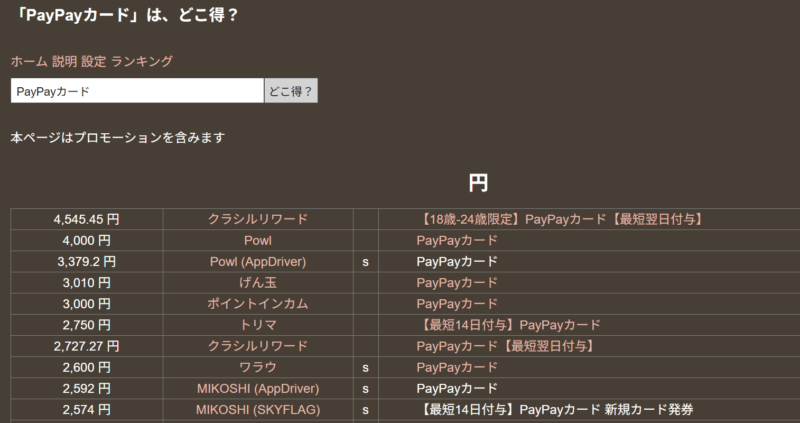Open the ポイントインカム link
The image size is (800, 423).
point(257,304)
